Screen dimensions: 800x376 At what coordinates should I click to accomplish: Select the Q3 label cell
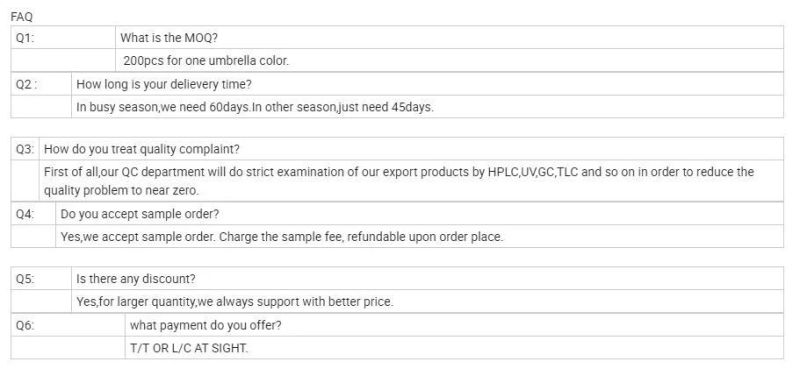(25, 149)
